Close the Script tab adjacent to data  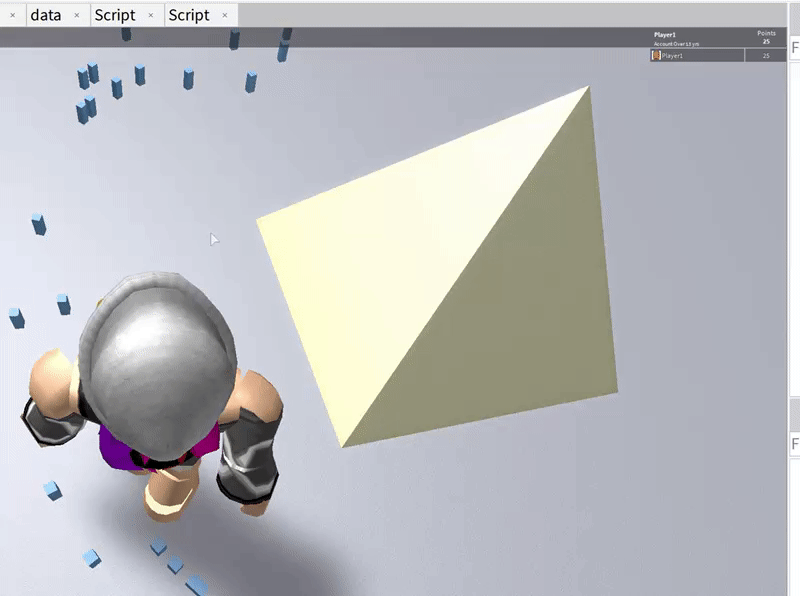pyautogui.click(x=151, y=15)
